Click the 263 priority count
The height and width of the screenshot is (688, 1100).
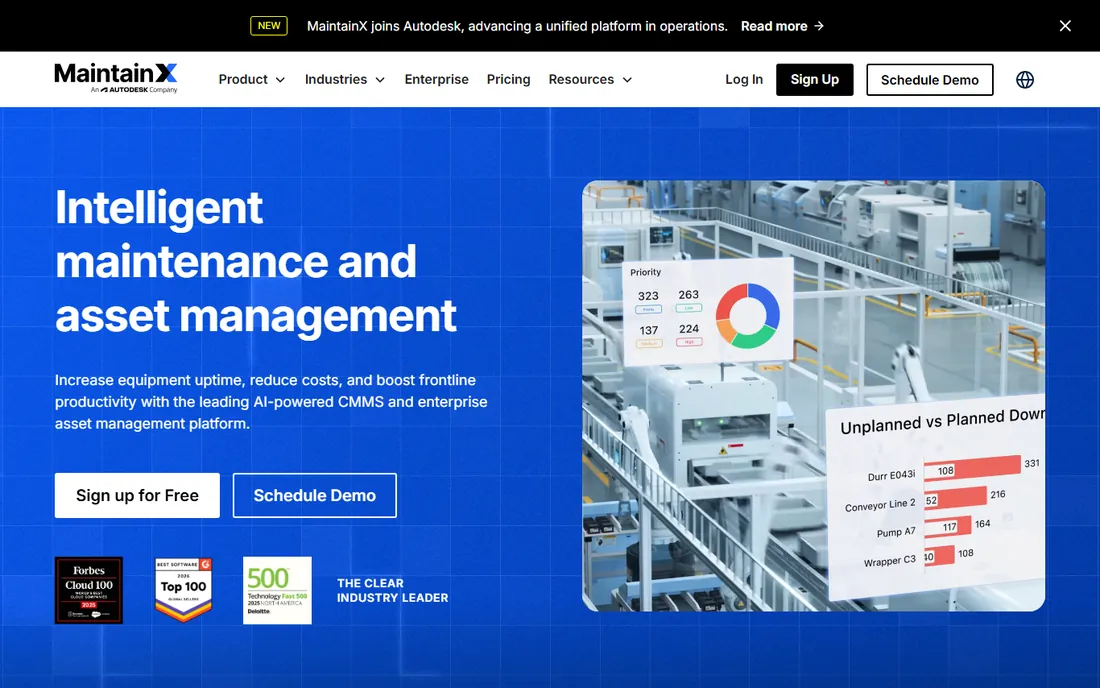point(688,295)
